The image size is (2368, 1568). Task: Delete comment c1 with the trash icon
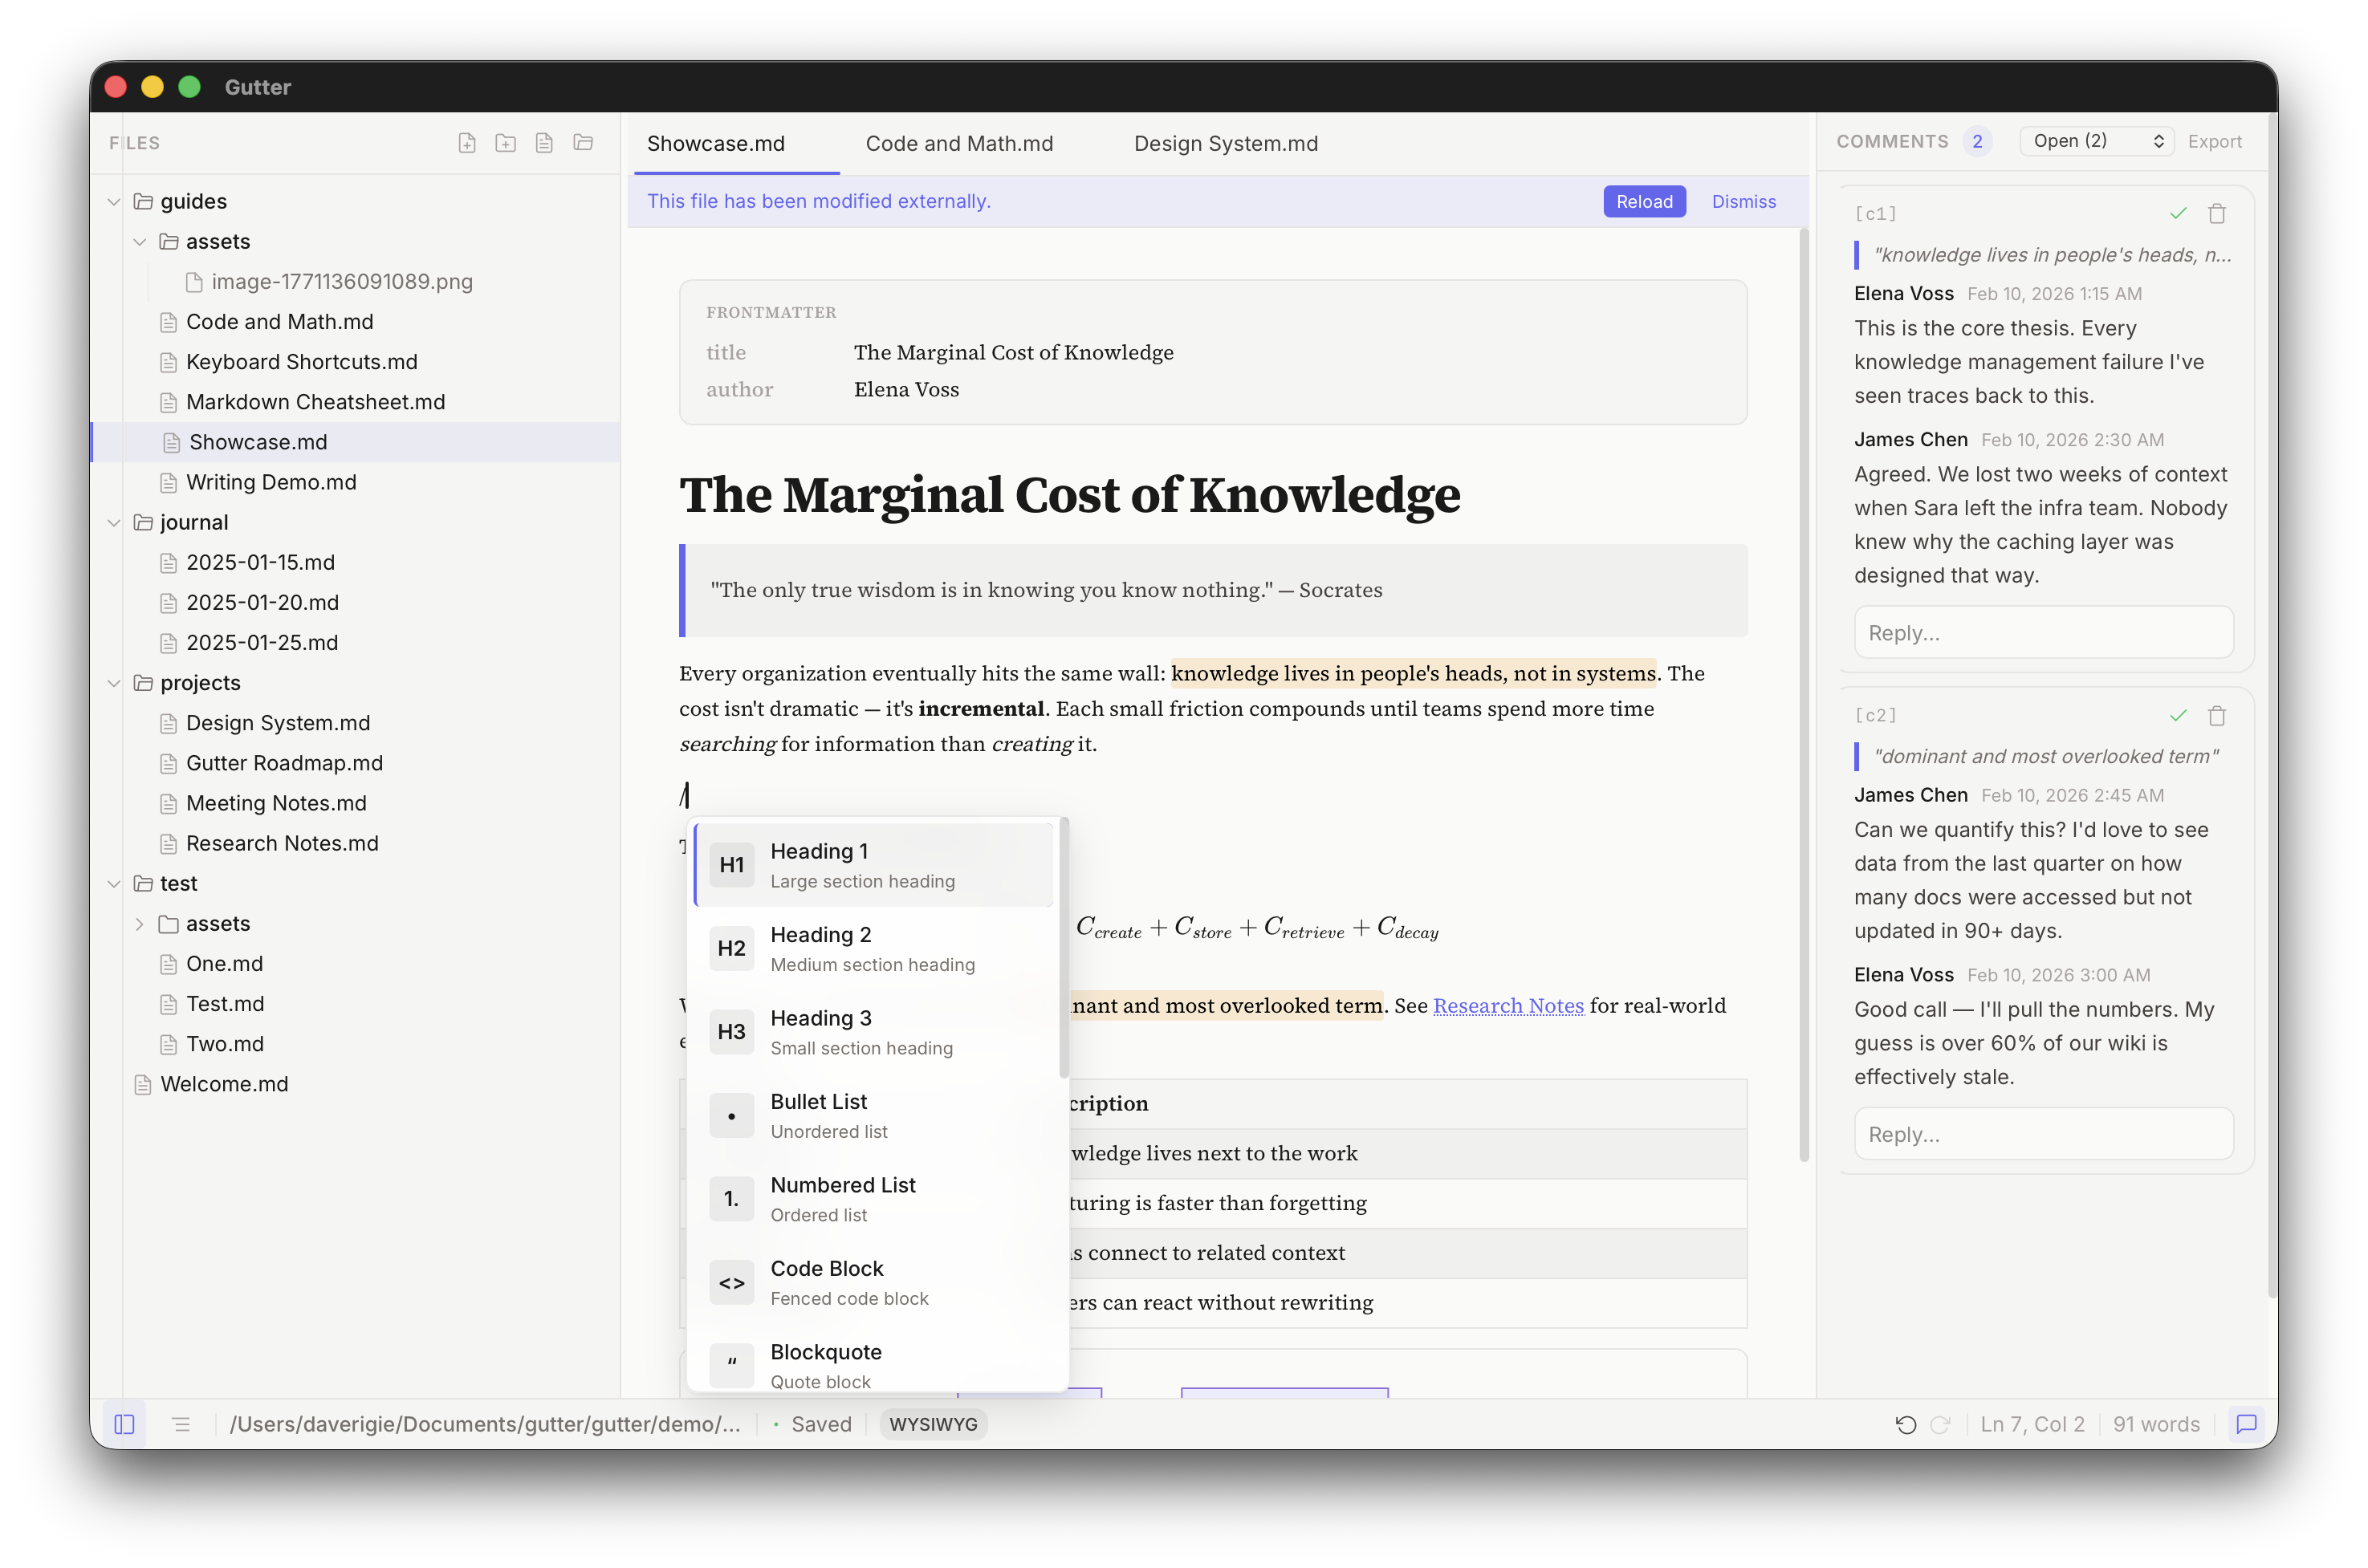tap(2216, 213)
